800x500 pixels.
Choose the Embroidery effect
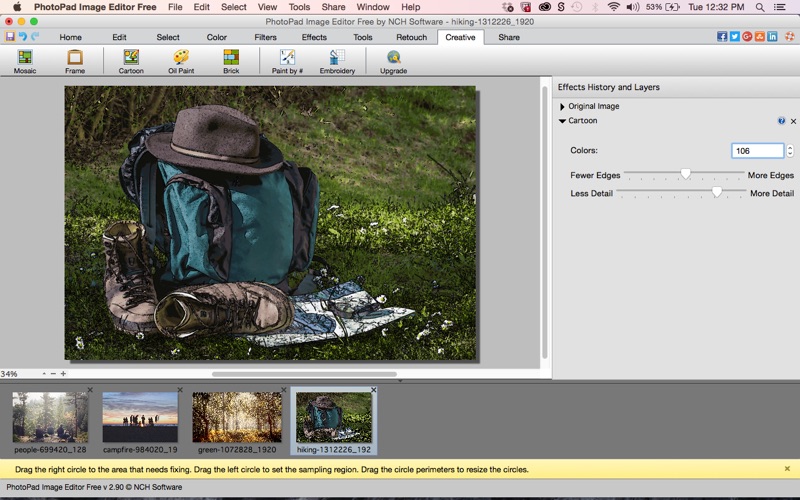coord(337,61)
